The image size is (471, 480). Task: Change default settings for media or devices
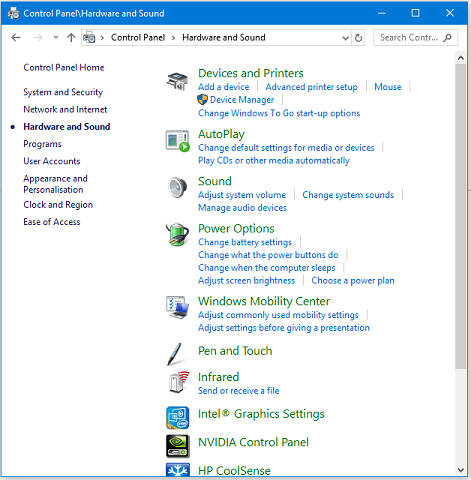click(286, 147)
